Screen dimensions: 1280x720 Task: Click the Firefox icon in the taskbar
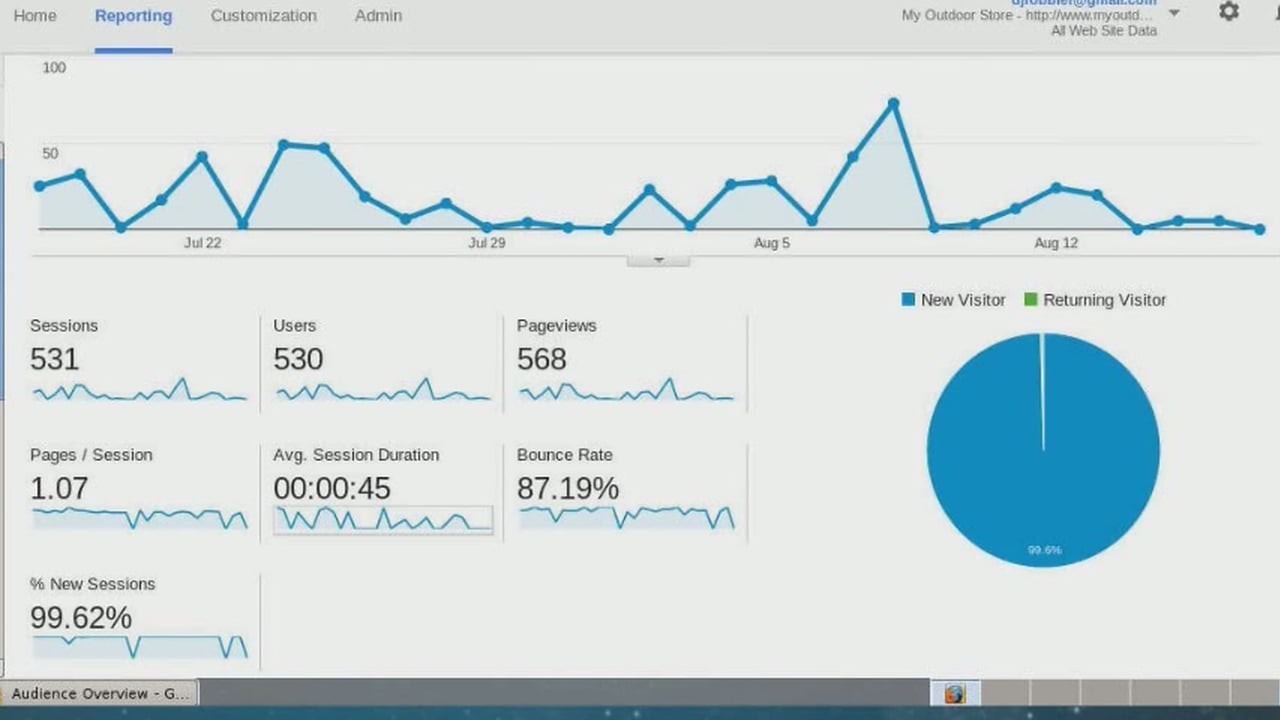click(x=954, y=693)
